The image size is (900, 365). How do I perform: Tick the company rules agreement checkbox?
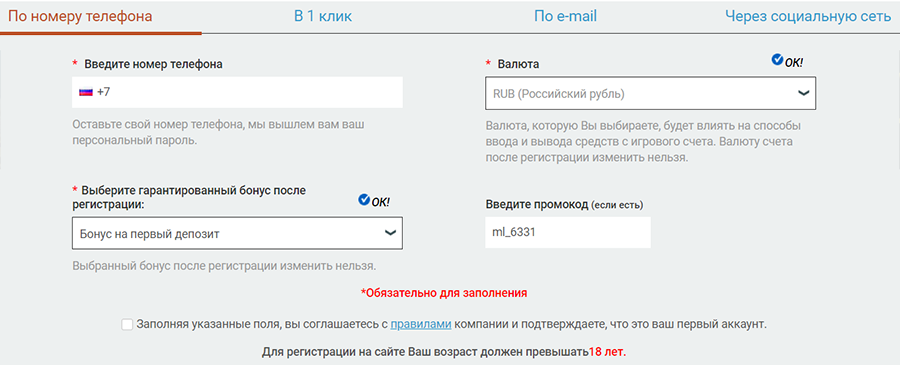(127, 325)
